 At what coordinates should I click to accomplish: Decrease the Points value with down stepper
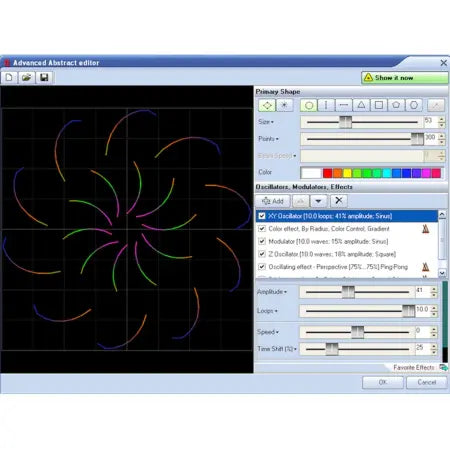[442, 142]
